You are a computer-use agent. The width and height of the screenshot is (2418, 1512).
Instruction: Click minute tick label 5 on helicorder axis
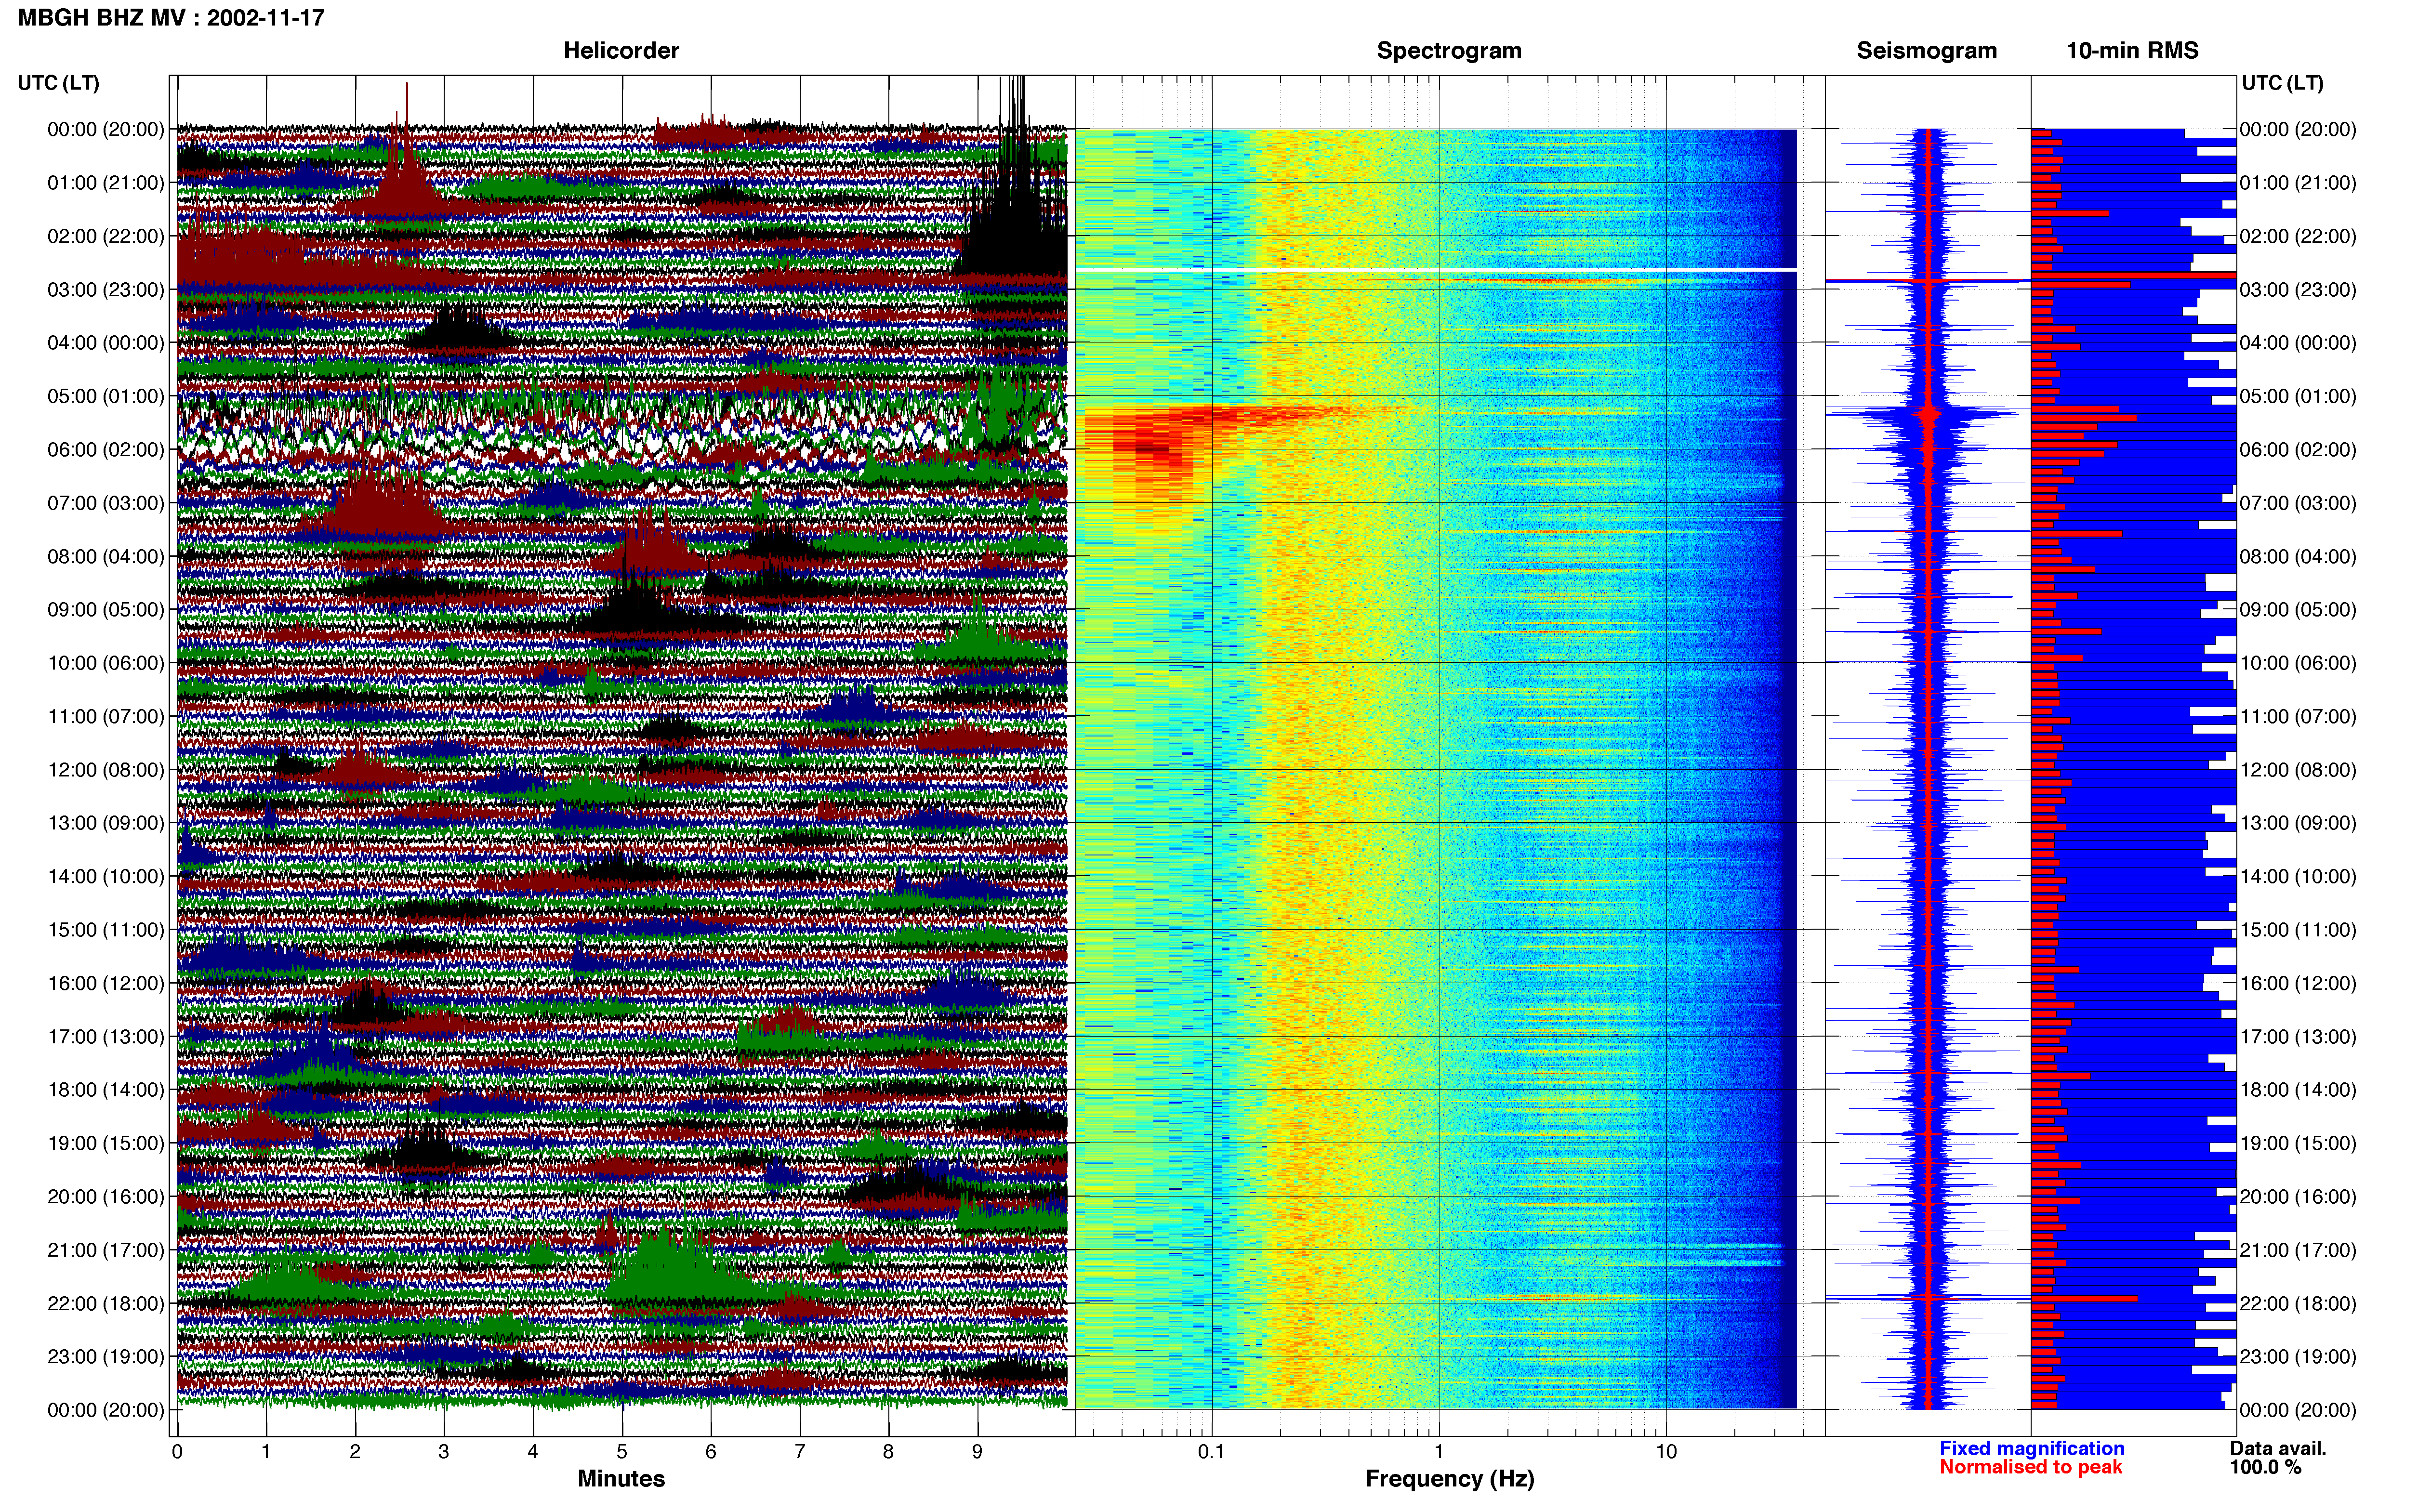pyautogui.click(x=622, y=1451)
